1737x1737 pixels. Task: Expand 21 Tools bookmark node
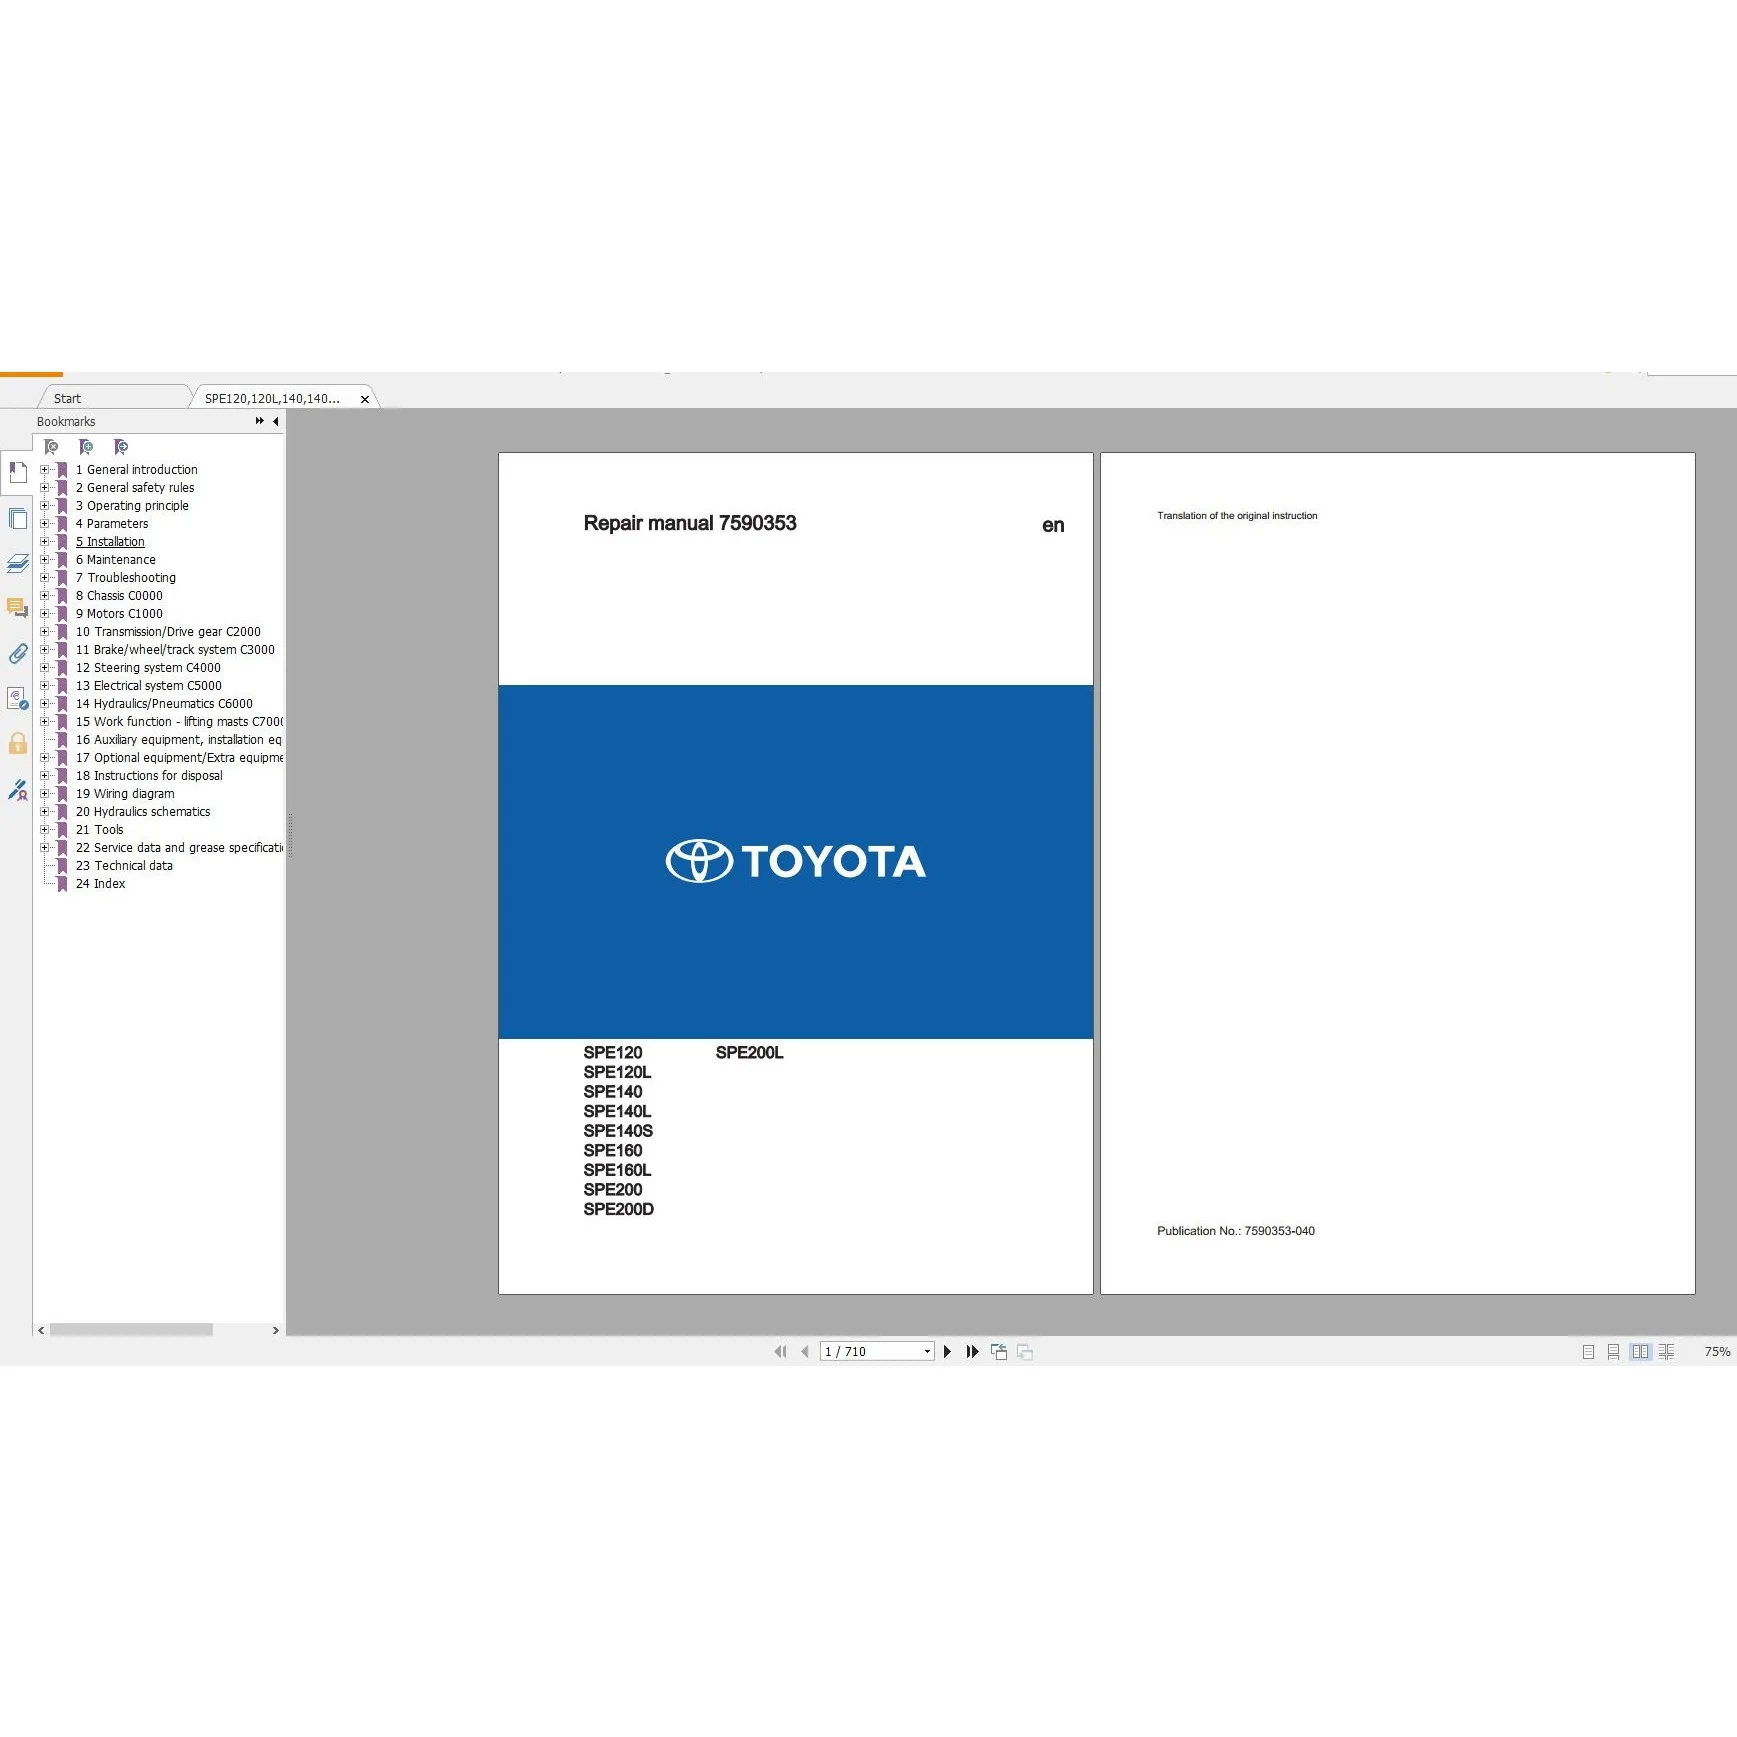tap(44, 829)
